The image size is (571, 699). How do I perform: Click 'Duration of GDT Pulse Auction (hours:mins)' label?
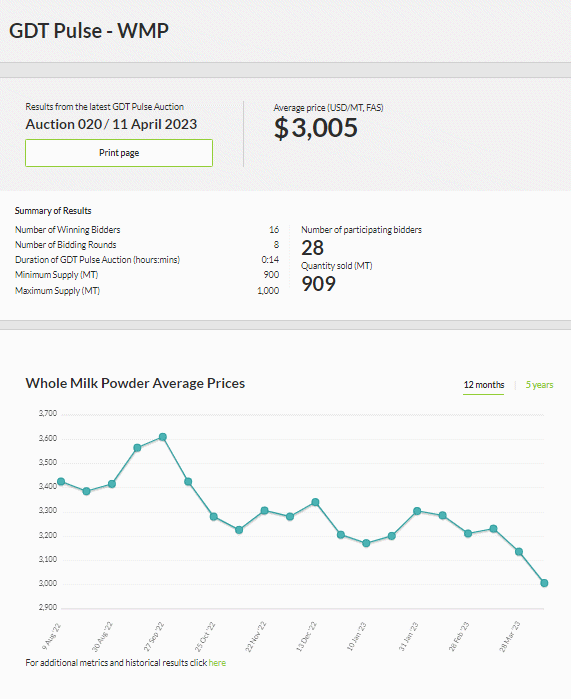(97, 260)
